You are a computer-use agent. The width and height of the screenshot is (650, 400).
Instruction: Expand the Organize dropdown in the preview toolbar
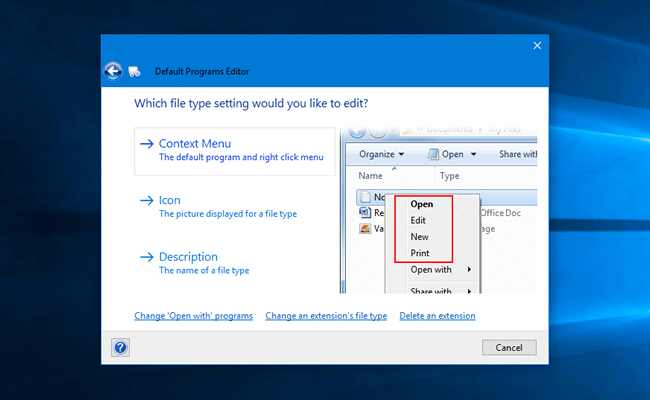382,154
